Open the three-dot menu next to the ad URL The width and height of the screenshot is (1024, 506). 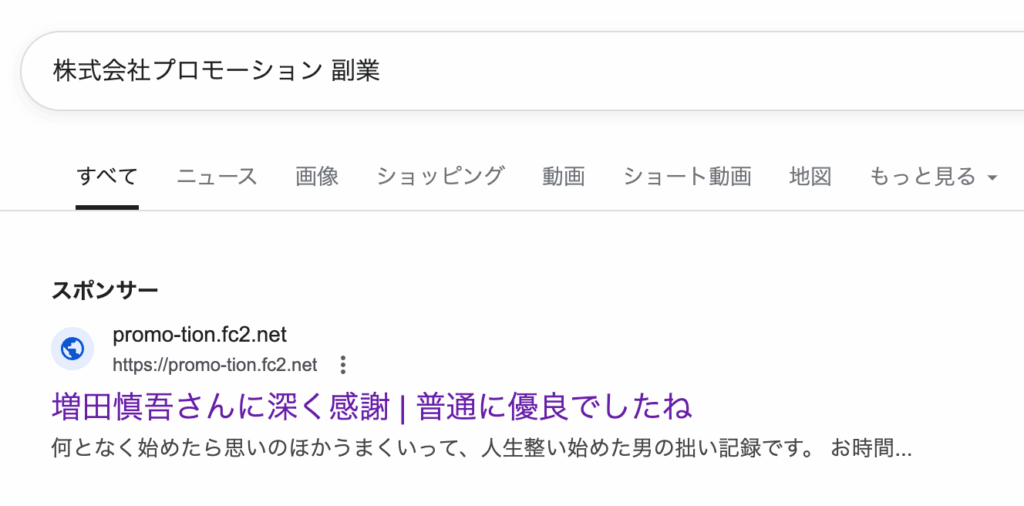click(343, 365)
